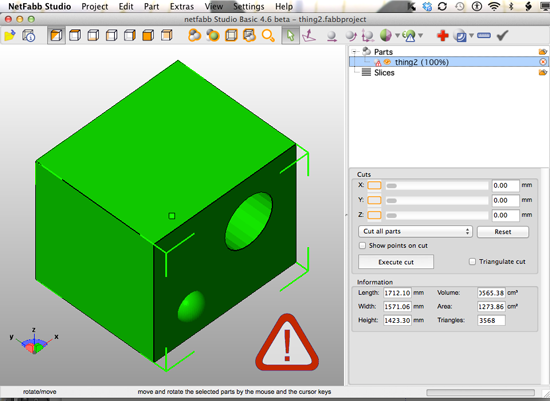
Task: Expand the analysis dropdown arrow
Action: 421,35
